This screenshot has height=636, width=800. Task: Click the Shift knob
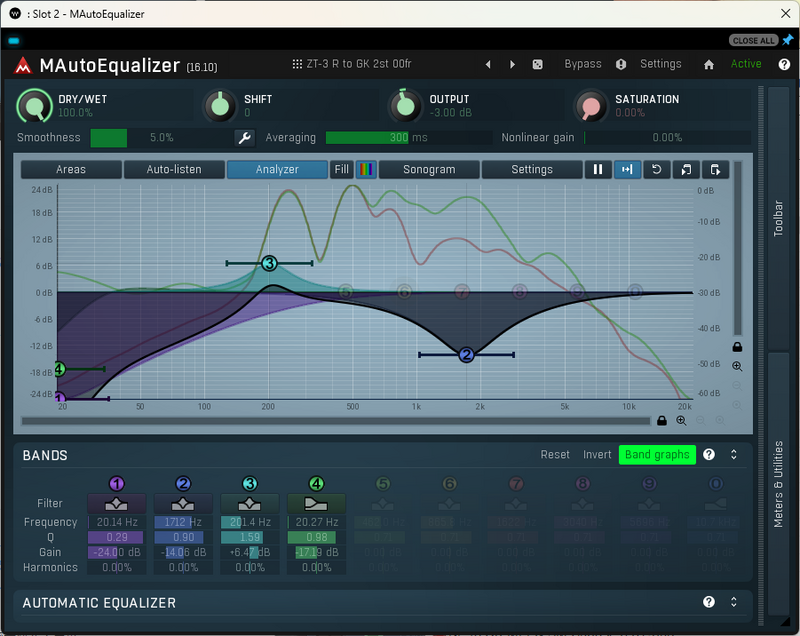[220, 106]
